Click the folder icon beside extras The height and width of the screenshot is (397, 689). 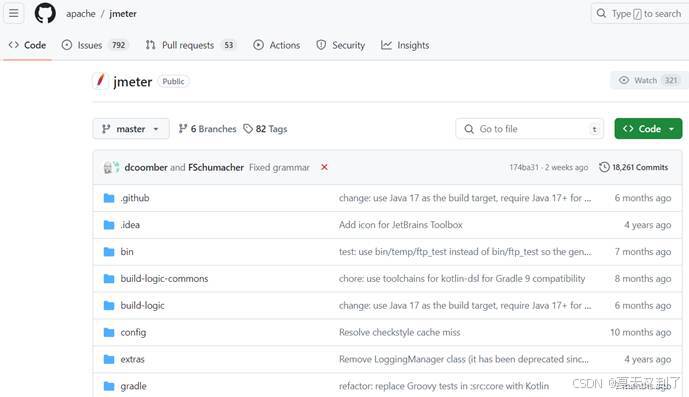pyautogui.click(x=109, y=359)
